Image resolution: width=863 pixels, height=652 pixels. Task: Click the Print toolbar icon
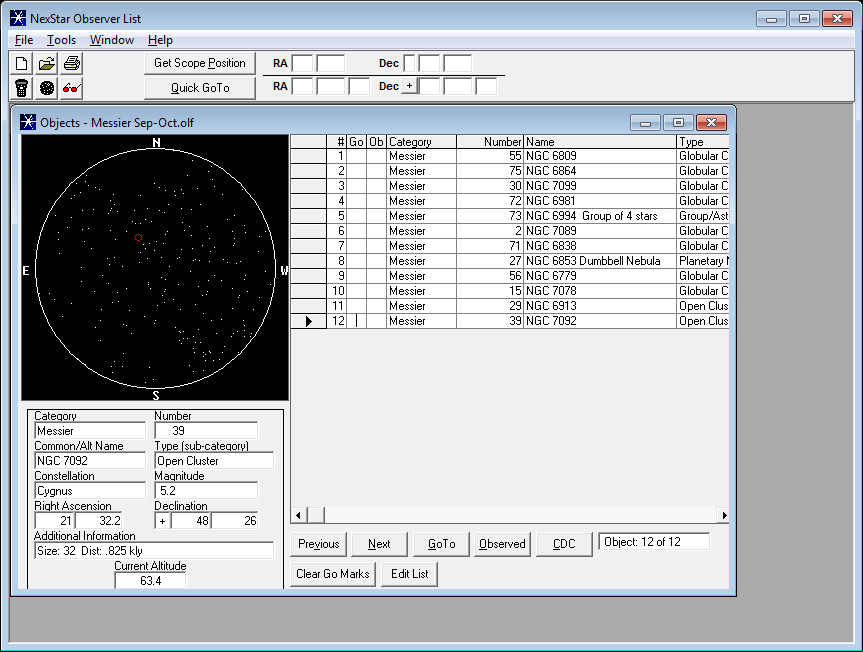click(72, 63)
